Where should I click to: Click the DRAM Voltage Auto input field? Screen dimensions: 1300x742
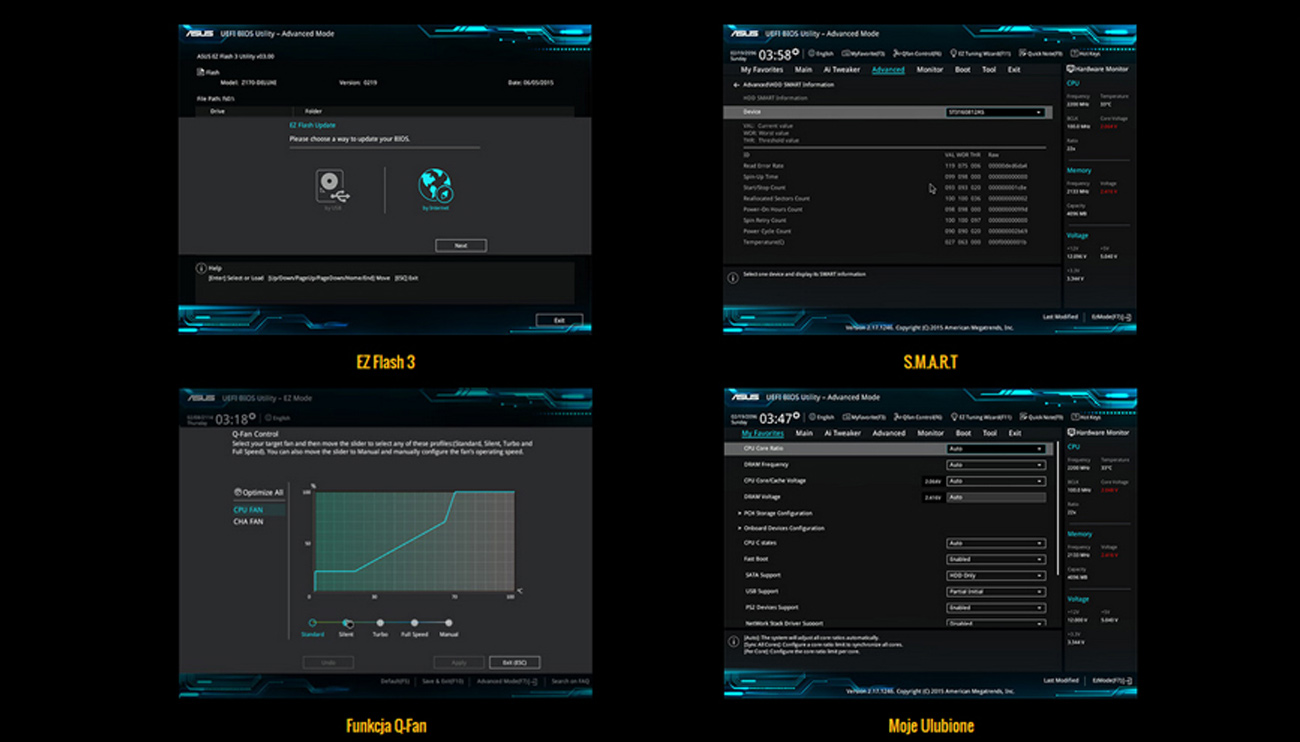pos(995,497)
